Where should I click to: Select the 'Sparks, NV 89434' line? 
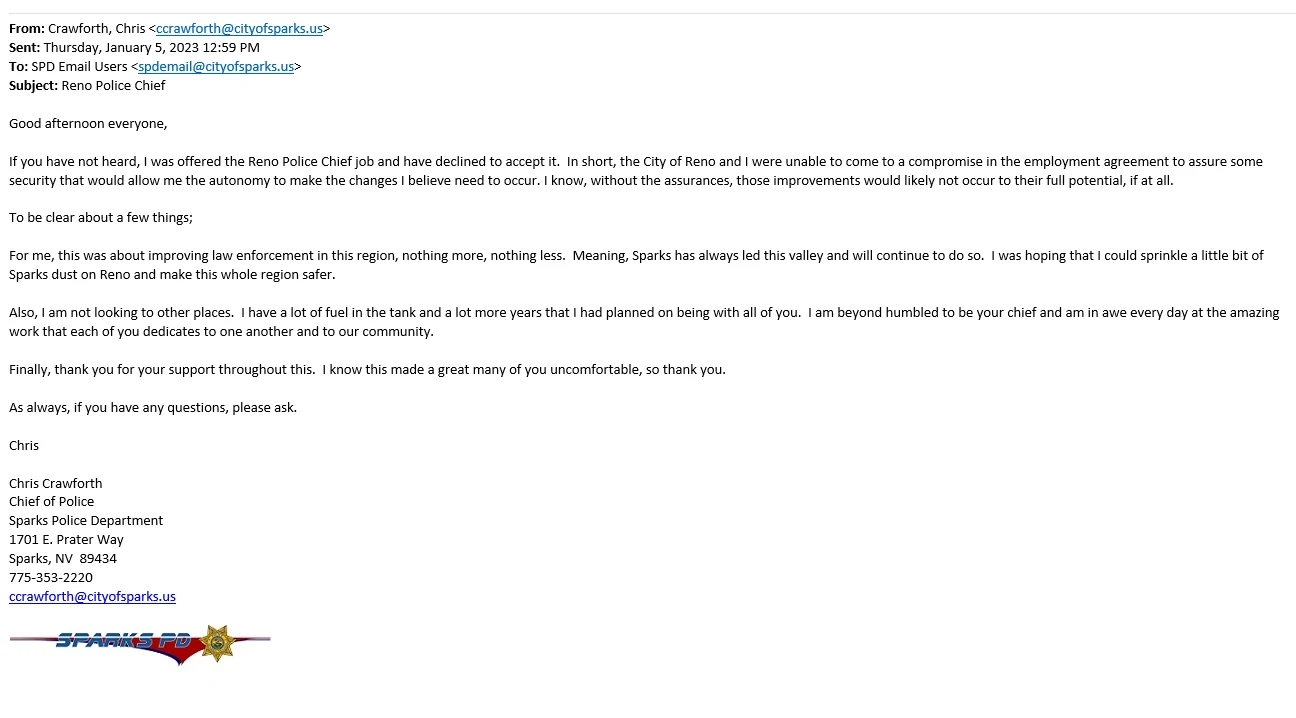63,559
